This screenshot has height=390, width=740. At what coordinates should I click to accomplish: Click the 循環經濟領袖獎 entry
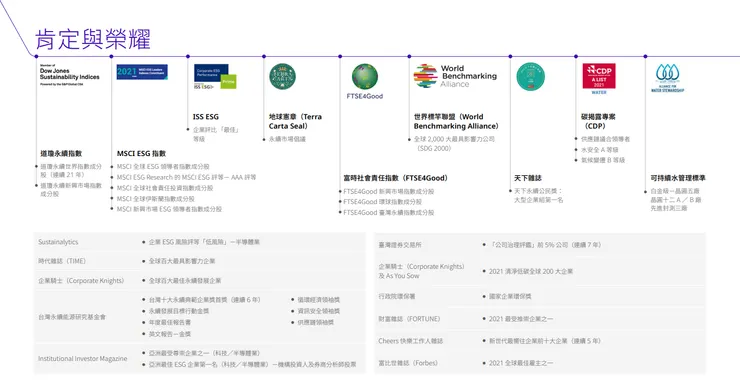(319, 300)
